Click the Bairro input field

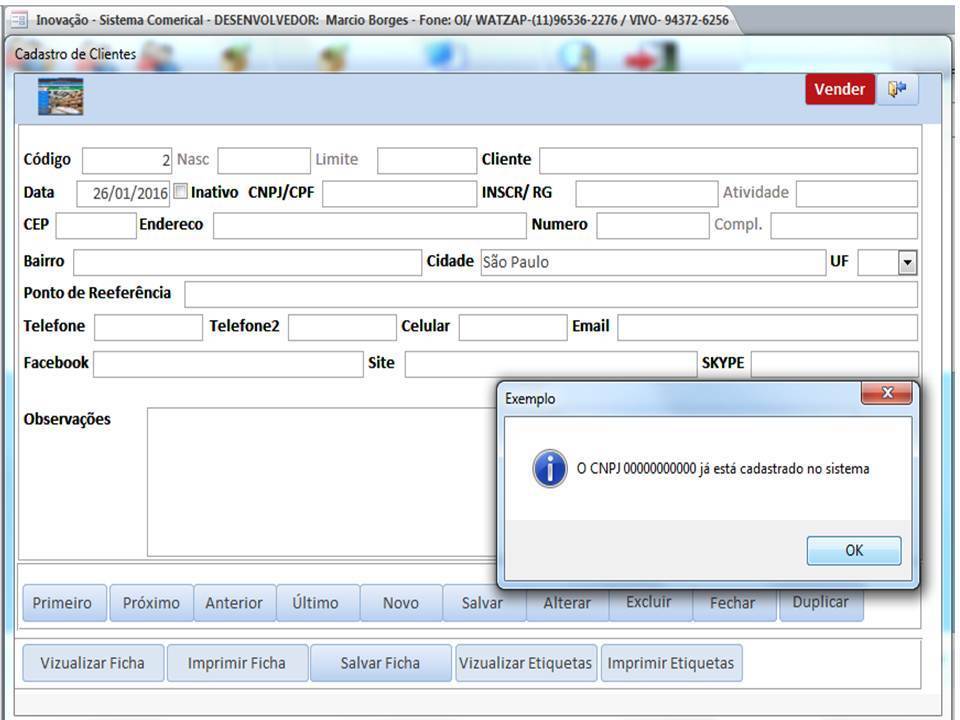(x=247, y=263)
